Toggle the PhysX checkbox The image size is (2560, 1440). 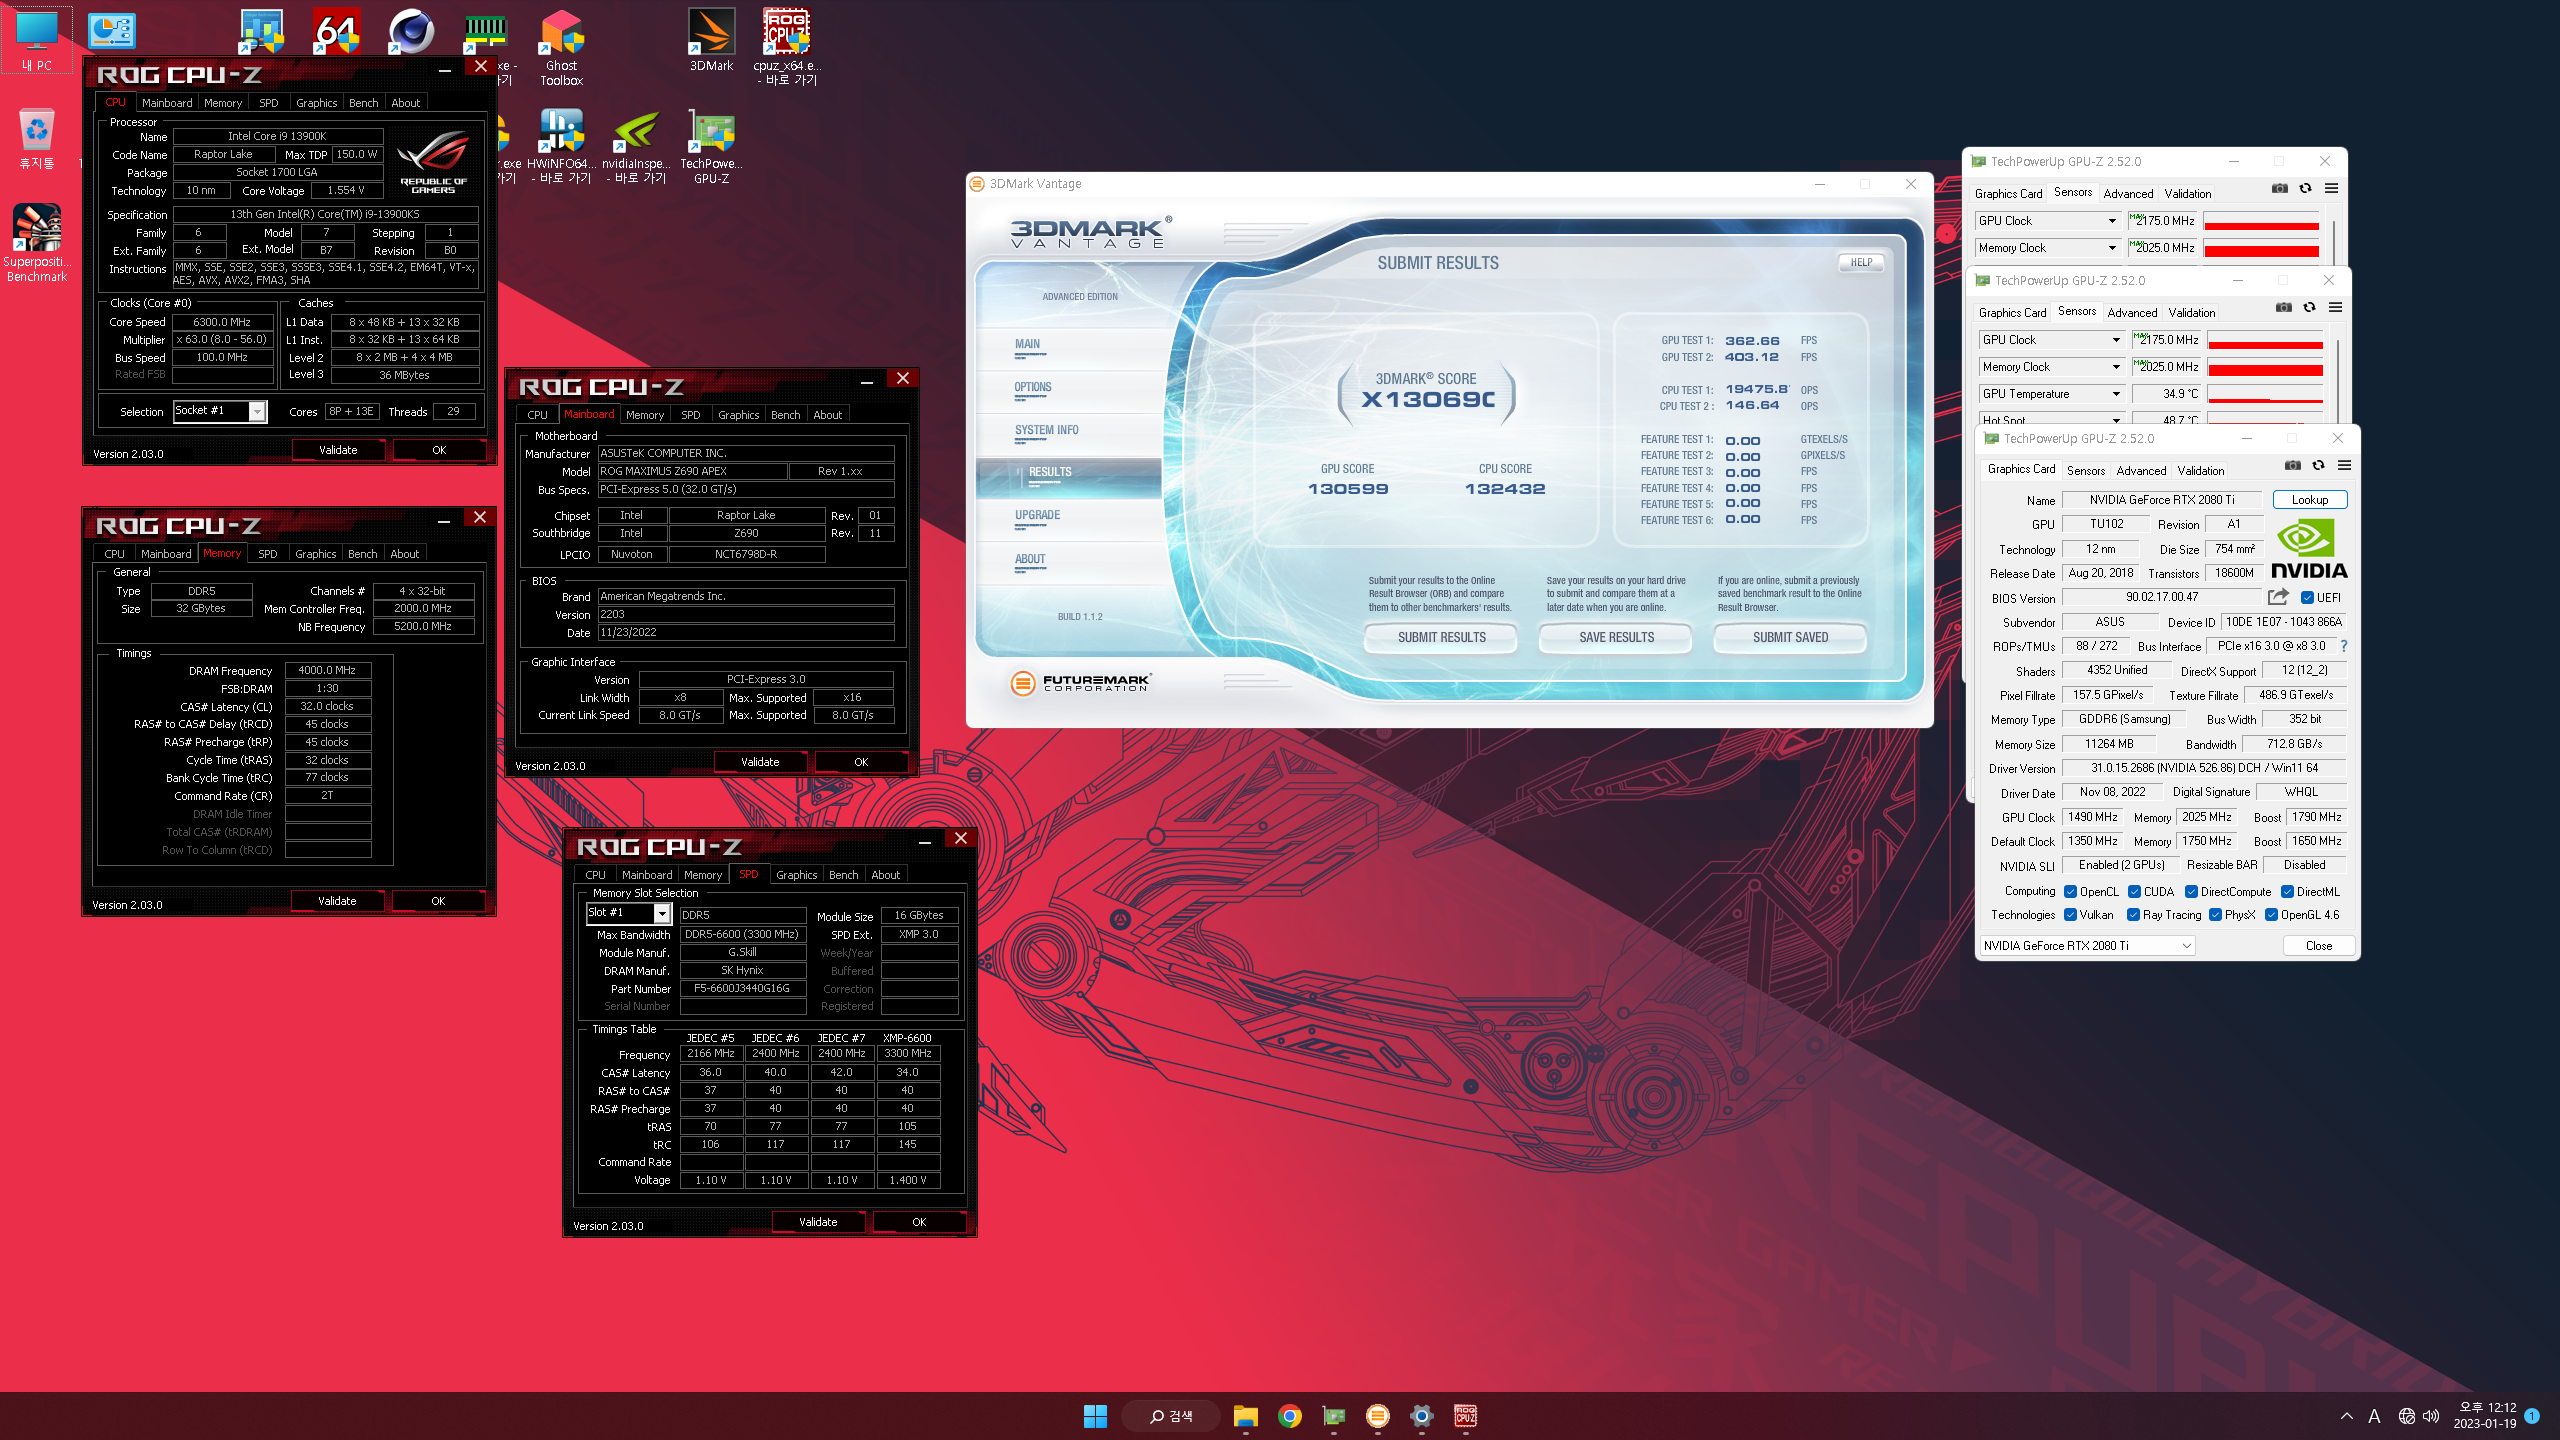(x=2216, y=915)
